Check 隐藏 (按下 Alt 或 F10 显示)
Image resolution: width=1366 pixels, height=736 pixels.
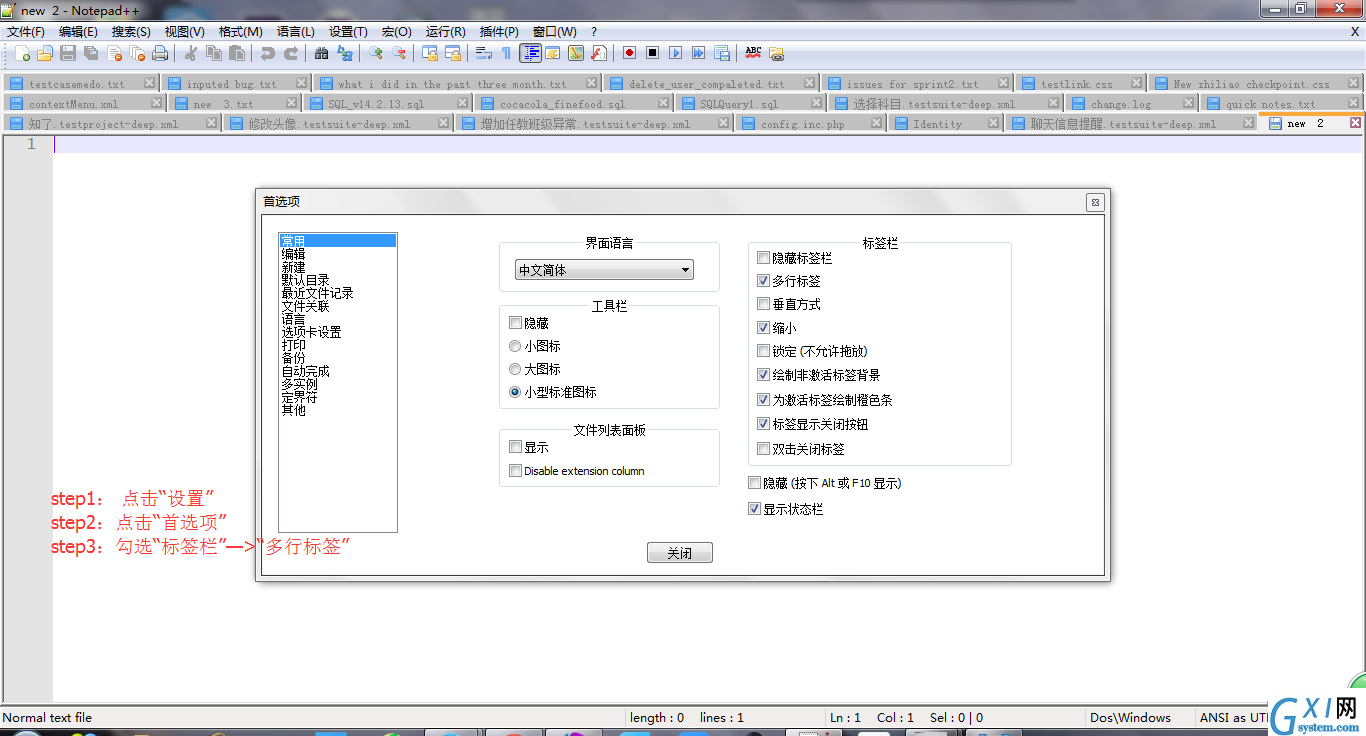754,483
